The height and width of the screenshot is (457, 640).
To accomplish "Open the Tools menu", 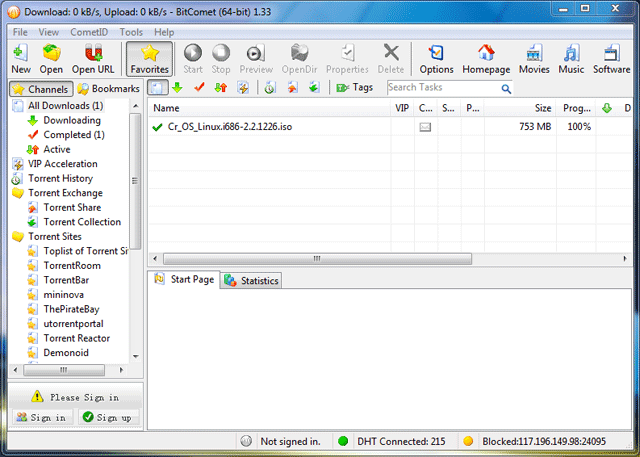I will [x=131, y=32].
